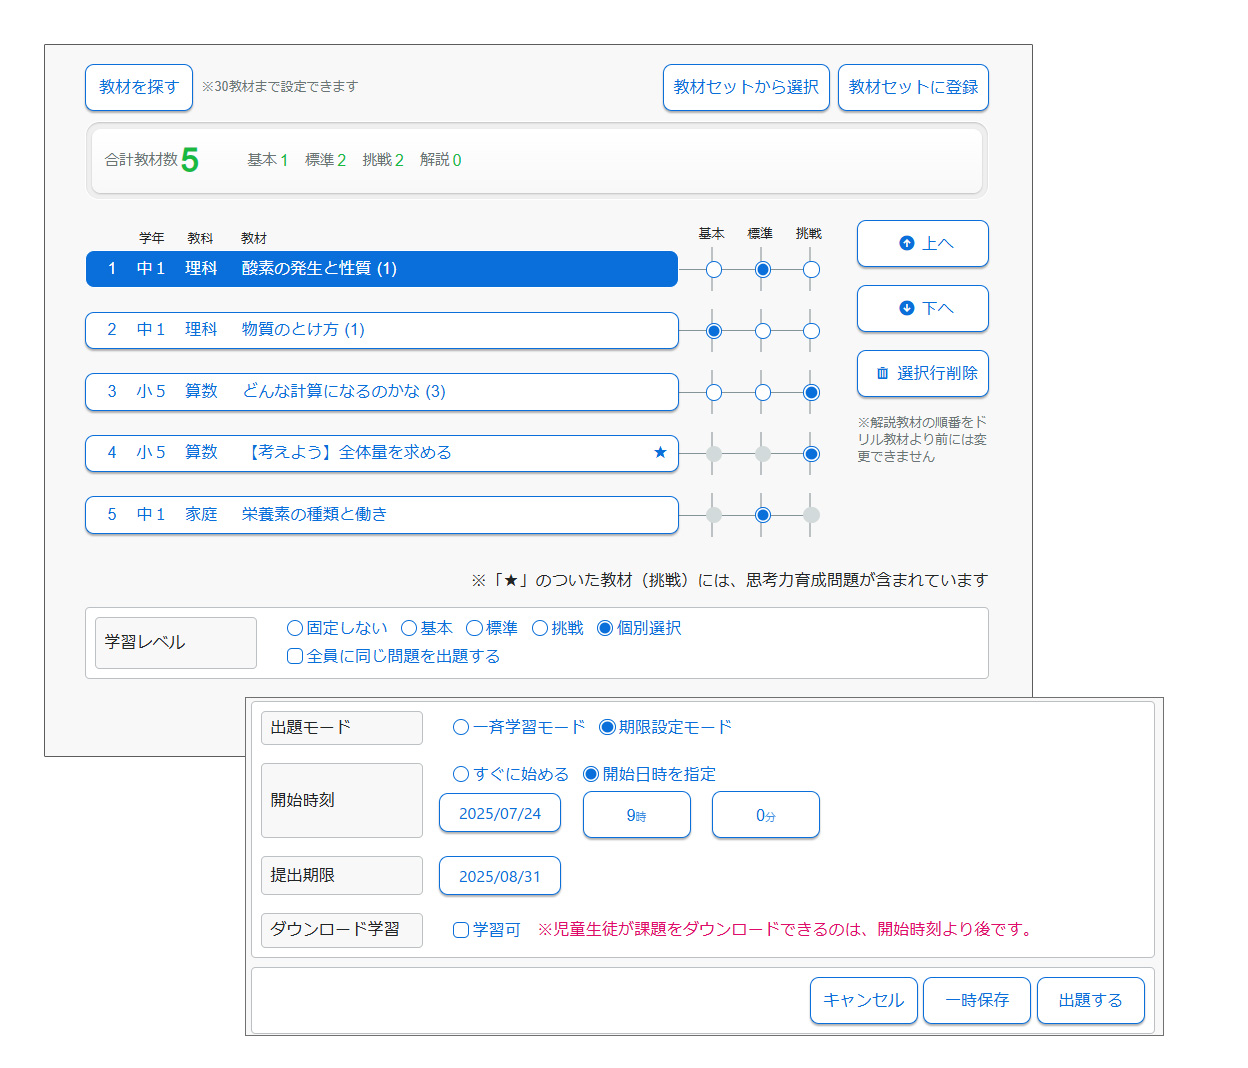Open the 9時 hour dropdown
Image resolution: width=1248 pixels, height=1068 pixels.
point(637,815)
